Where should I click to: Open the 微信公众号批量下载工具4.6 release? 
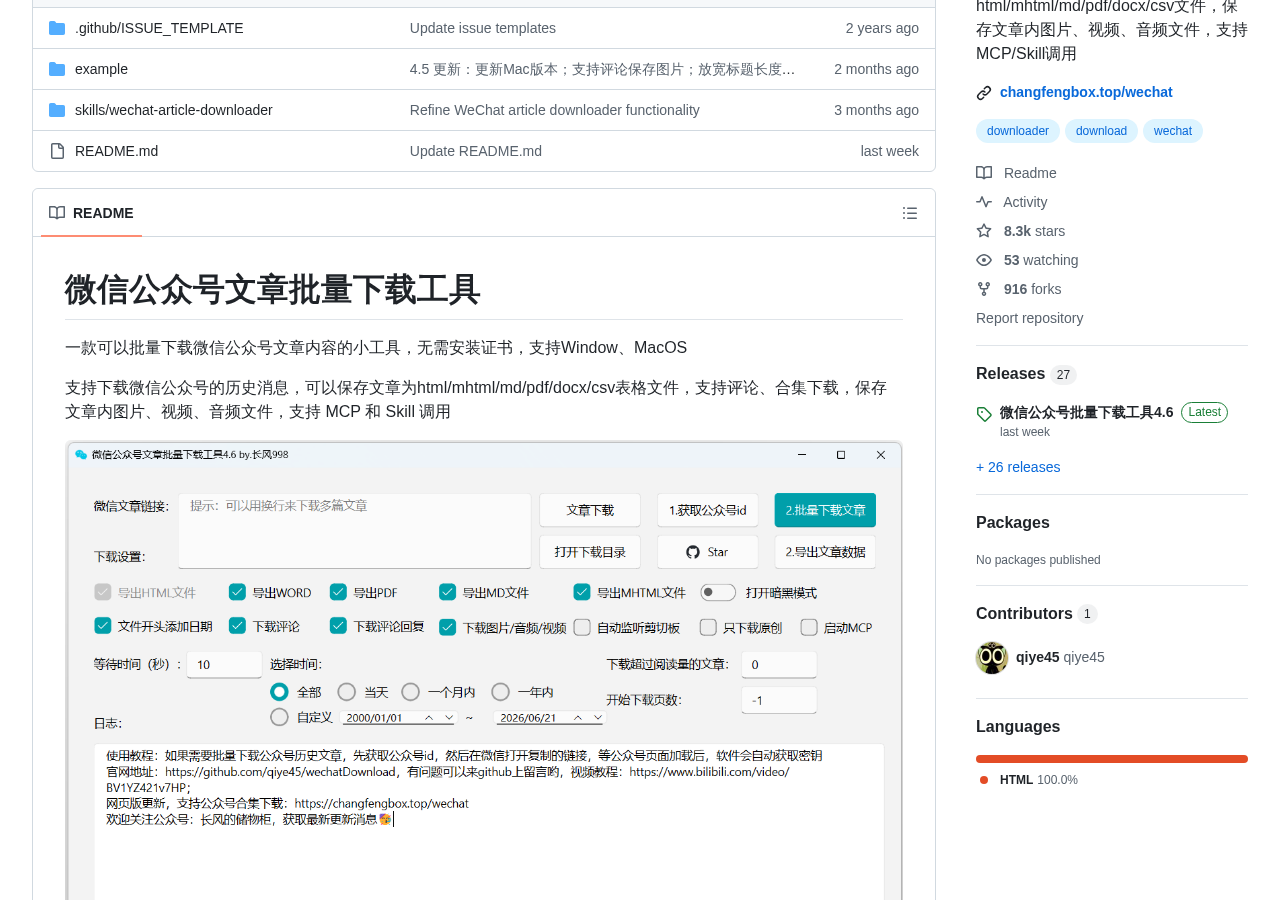pos(1087,412)
